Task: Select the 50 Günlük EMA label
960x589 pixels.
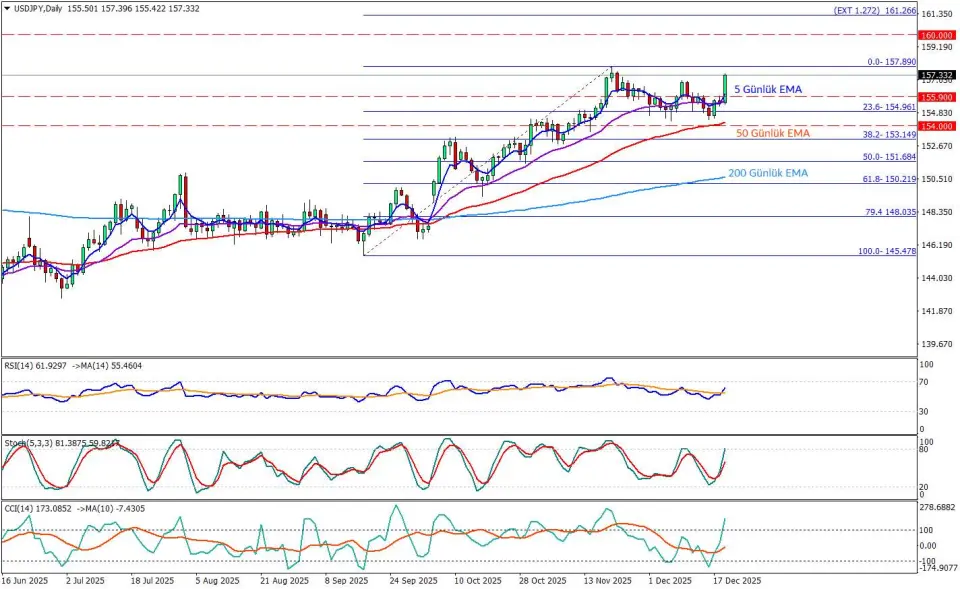Action: tap(773, 133)
